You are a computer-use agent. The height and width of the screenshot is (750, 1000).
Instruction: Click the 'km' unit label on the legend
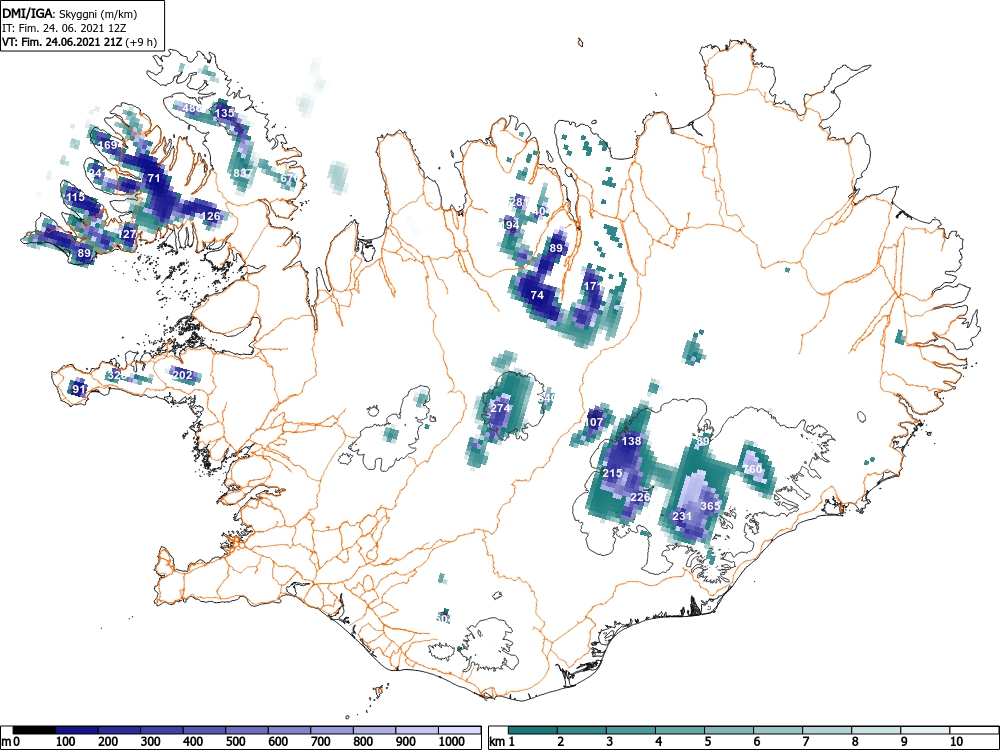click(x=498, y=742)
